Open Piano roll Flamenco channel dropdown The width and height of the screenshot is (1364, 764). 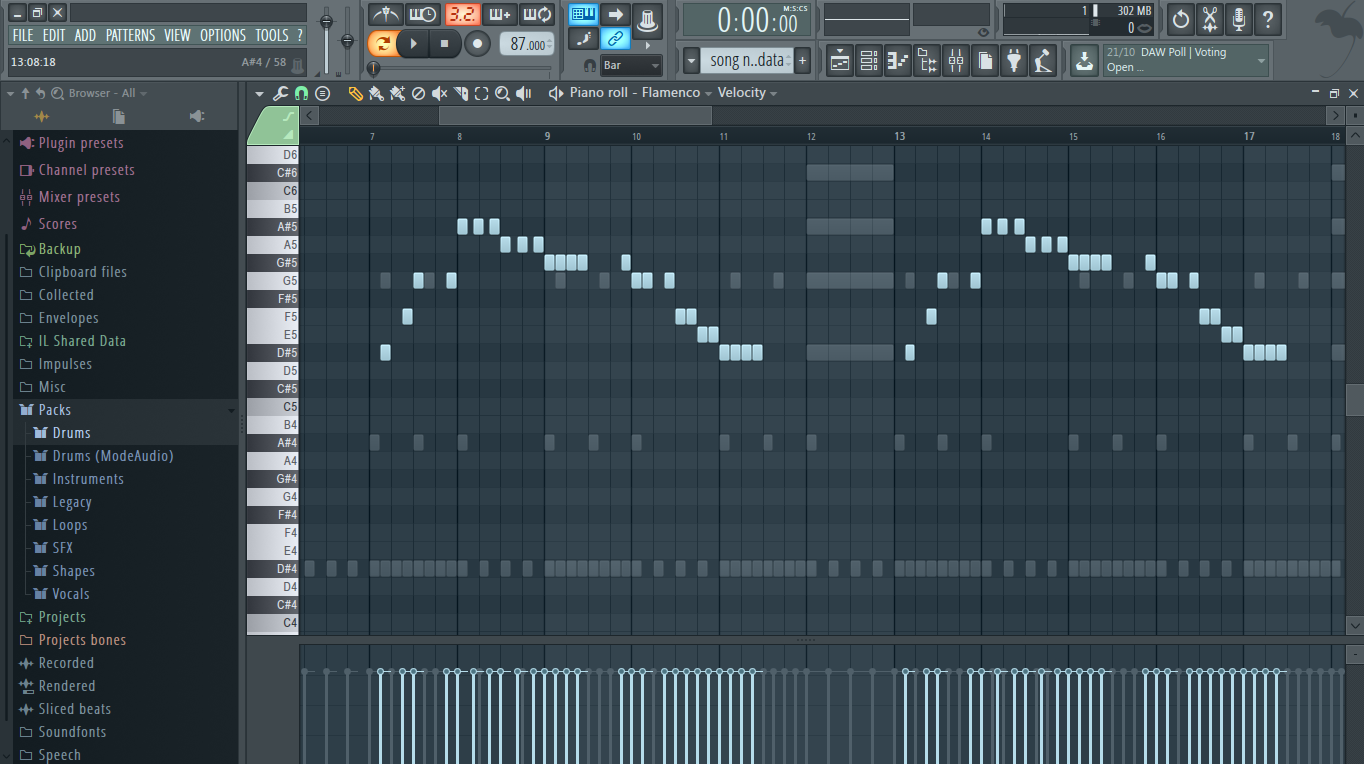pyautogui.click(x=641, y=93)
